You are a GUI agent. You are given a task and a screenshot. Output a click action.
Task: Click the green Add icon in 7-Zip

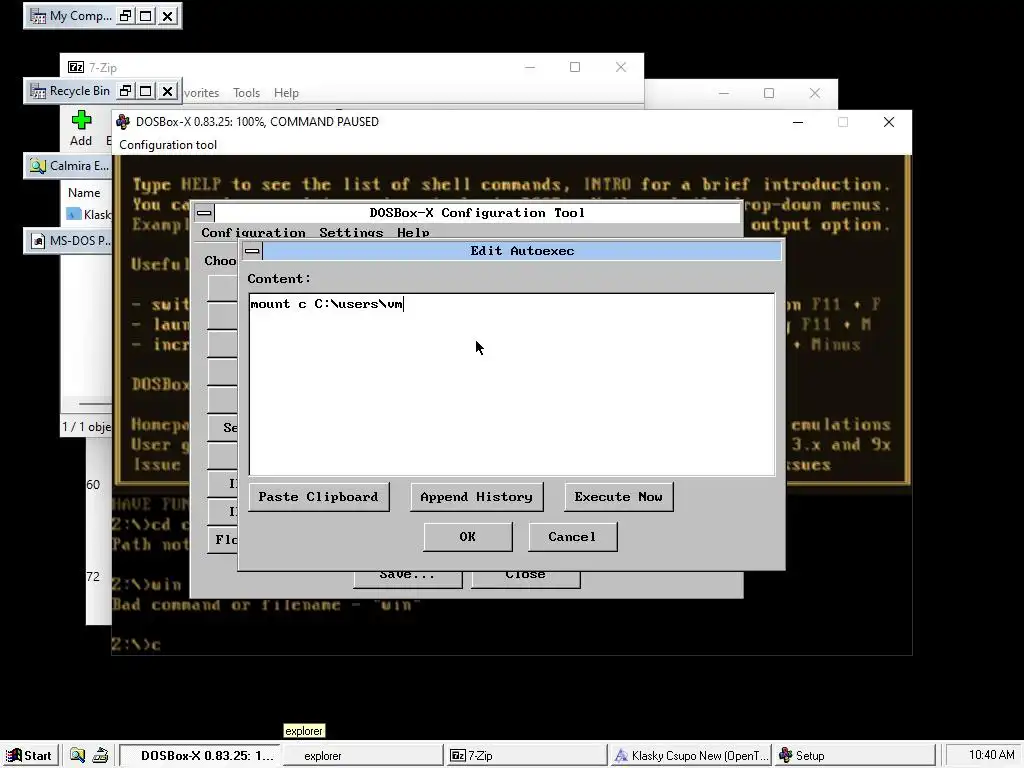click(82, 120)
